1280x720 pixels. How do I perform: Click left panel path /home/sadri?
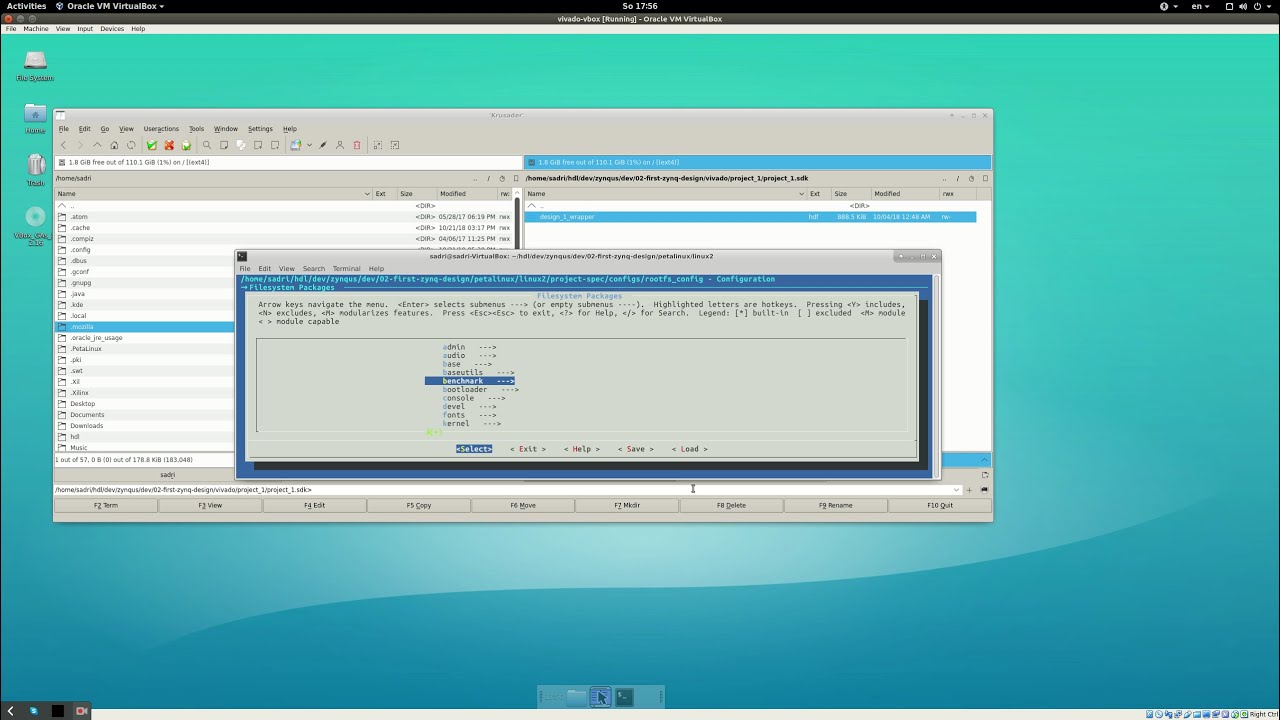(x=74, y=178)
